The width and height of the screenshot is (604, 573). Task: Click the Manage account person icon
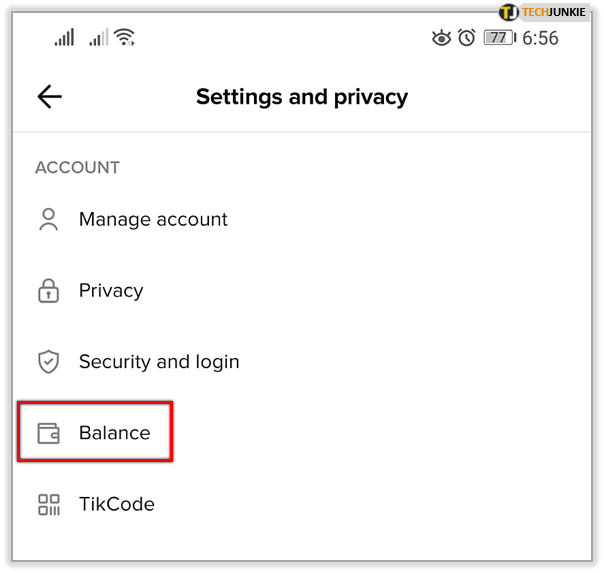click(x=48, y=220)
